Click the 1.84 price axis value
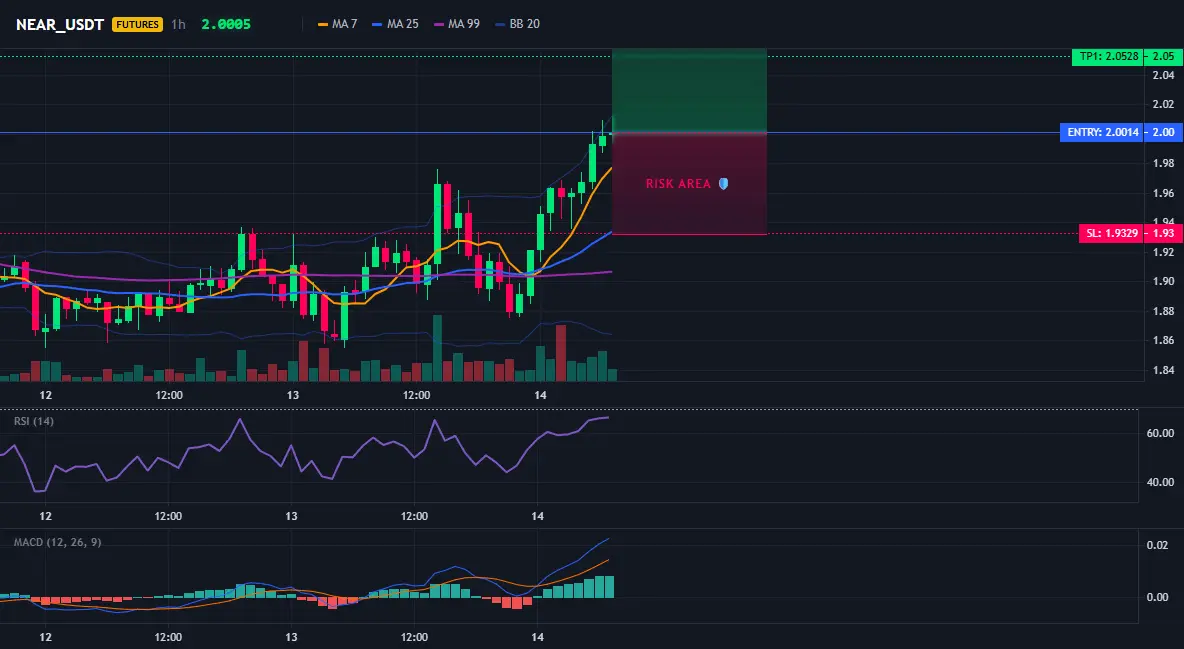The width and height of the screenshot is (1184, 649). [x=1164, y=370]
